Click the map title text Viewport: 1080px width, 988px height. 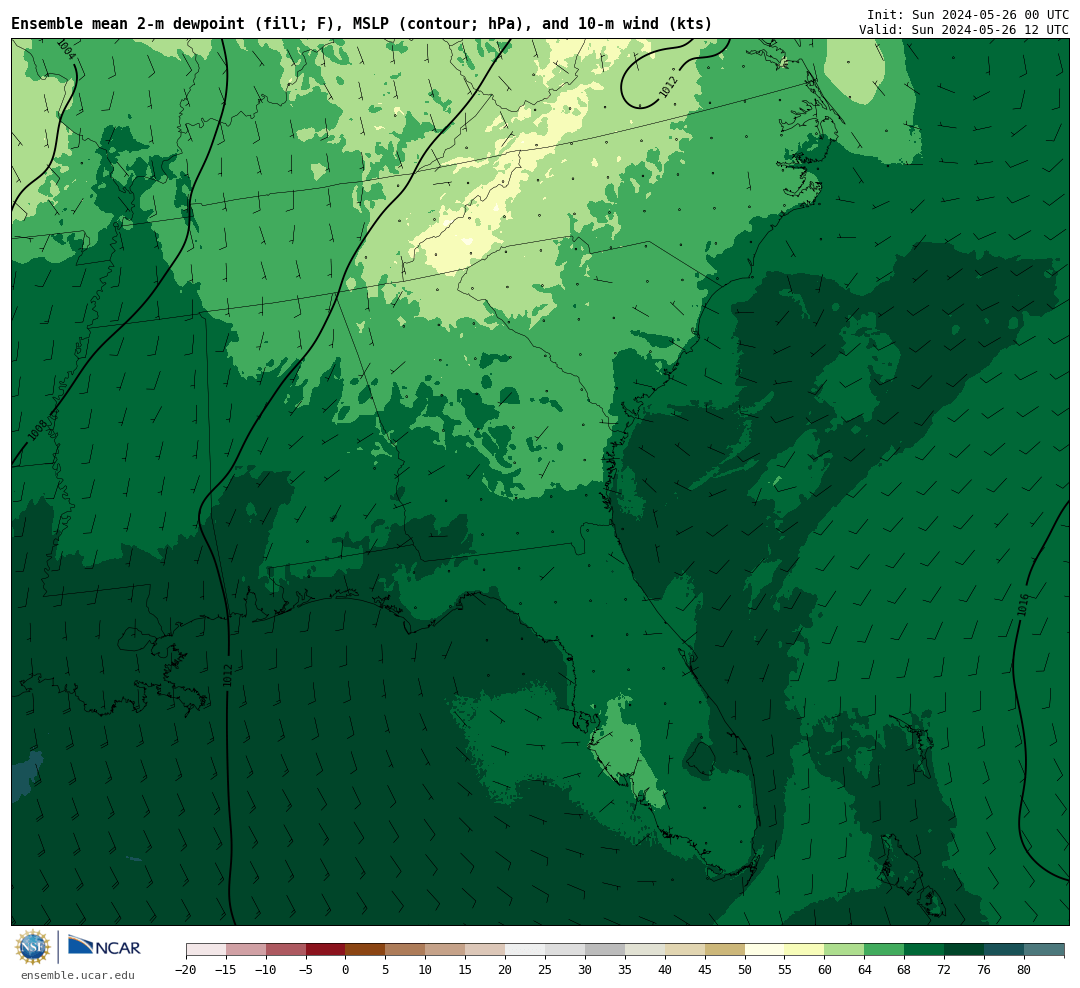click(x=362, y=24)
